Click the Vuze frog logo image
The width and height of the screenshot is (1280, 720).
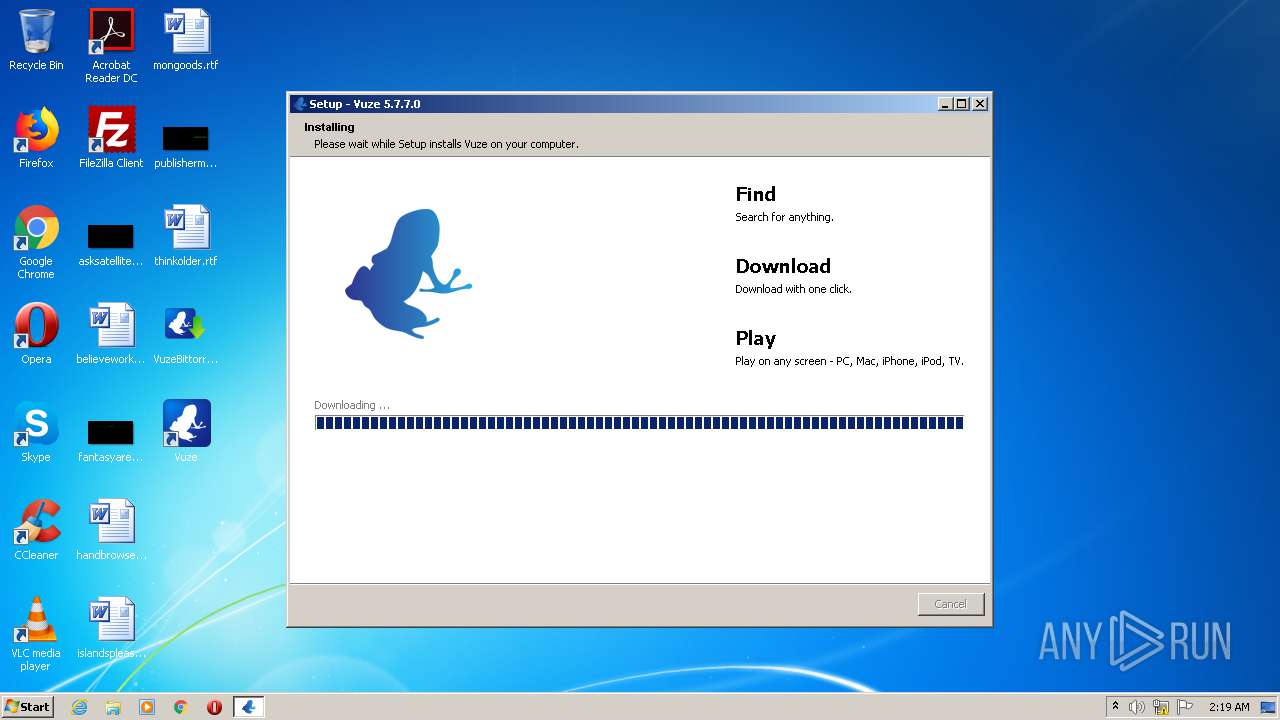tap(408, 273)
